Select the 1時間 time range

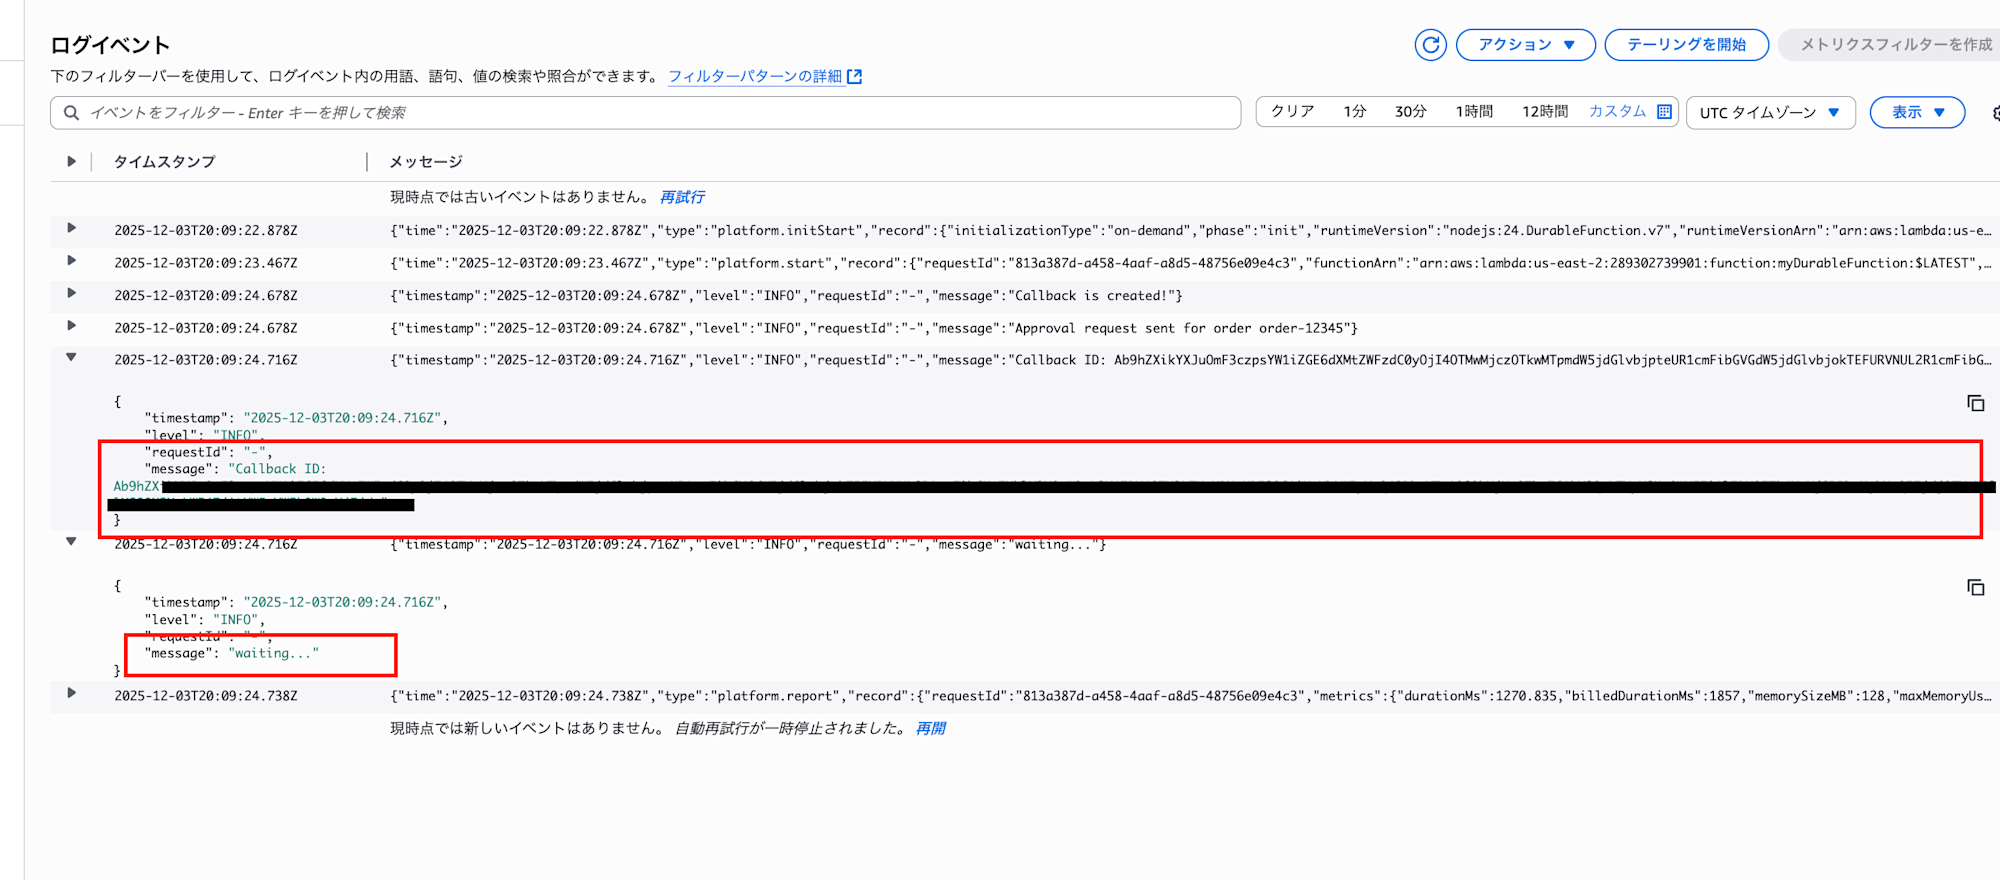click(1474, 112)
